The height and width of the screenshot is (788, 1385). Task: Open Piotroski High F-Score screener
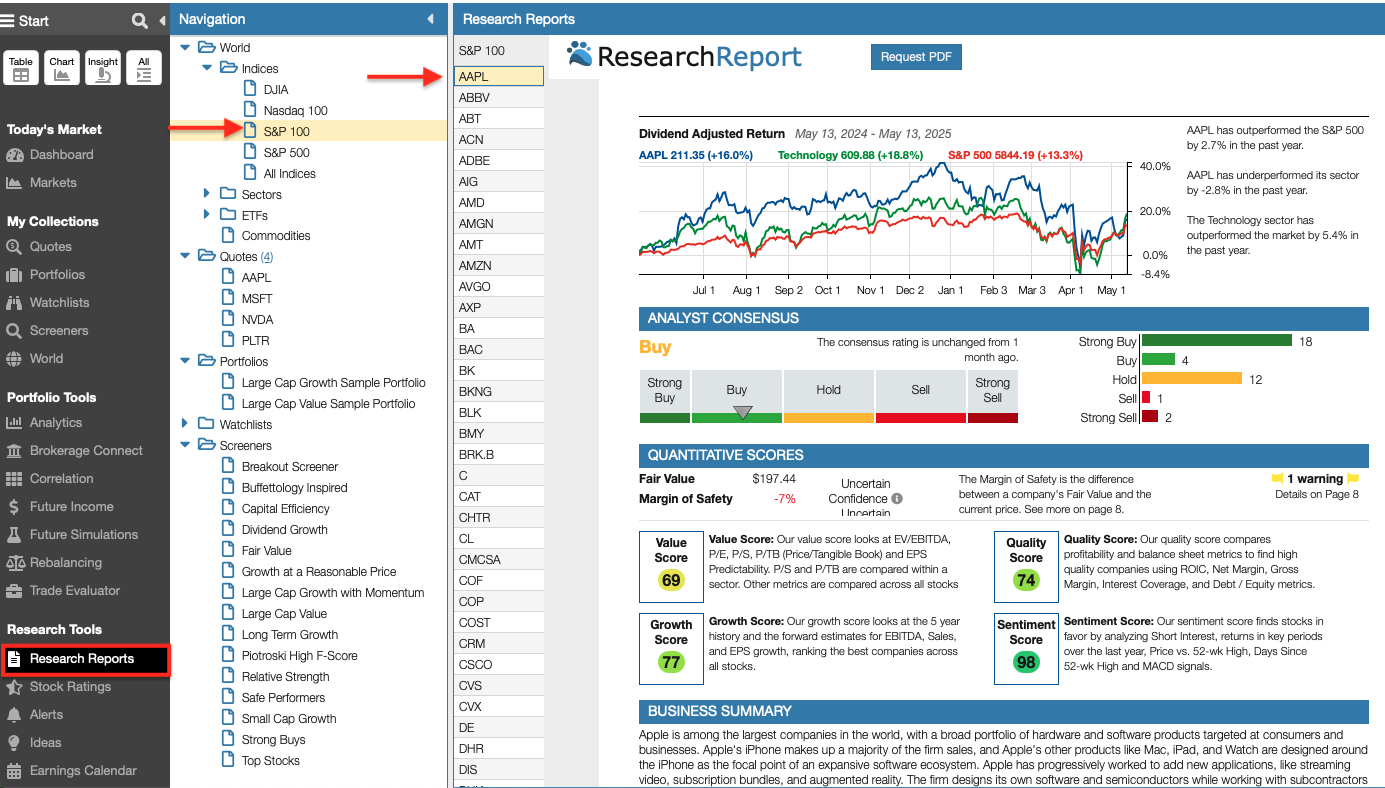(299, 656)
